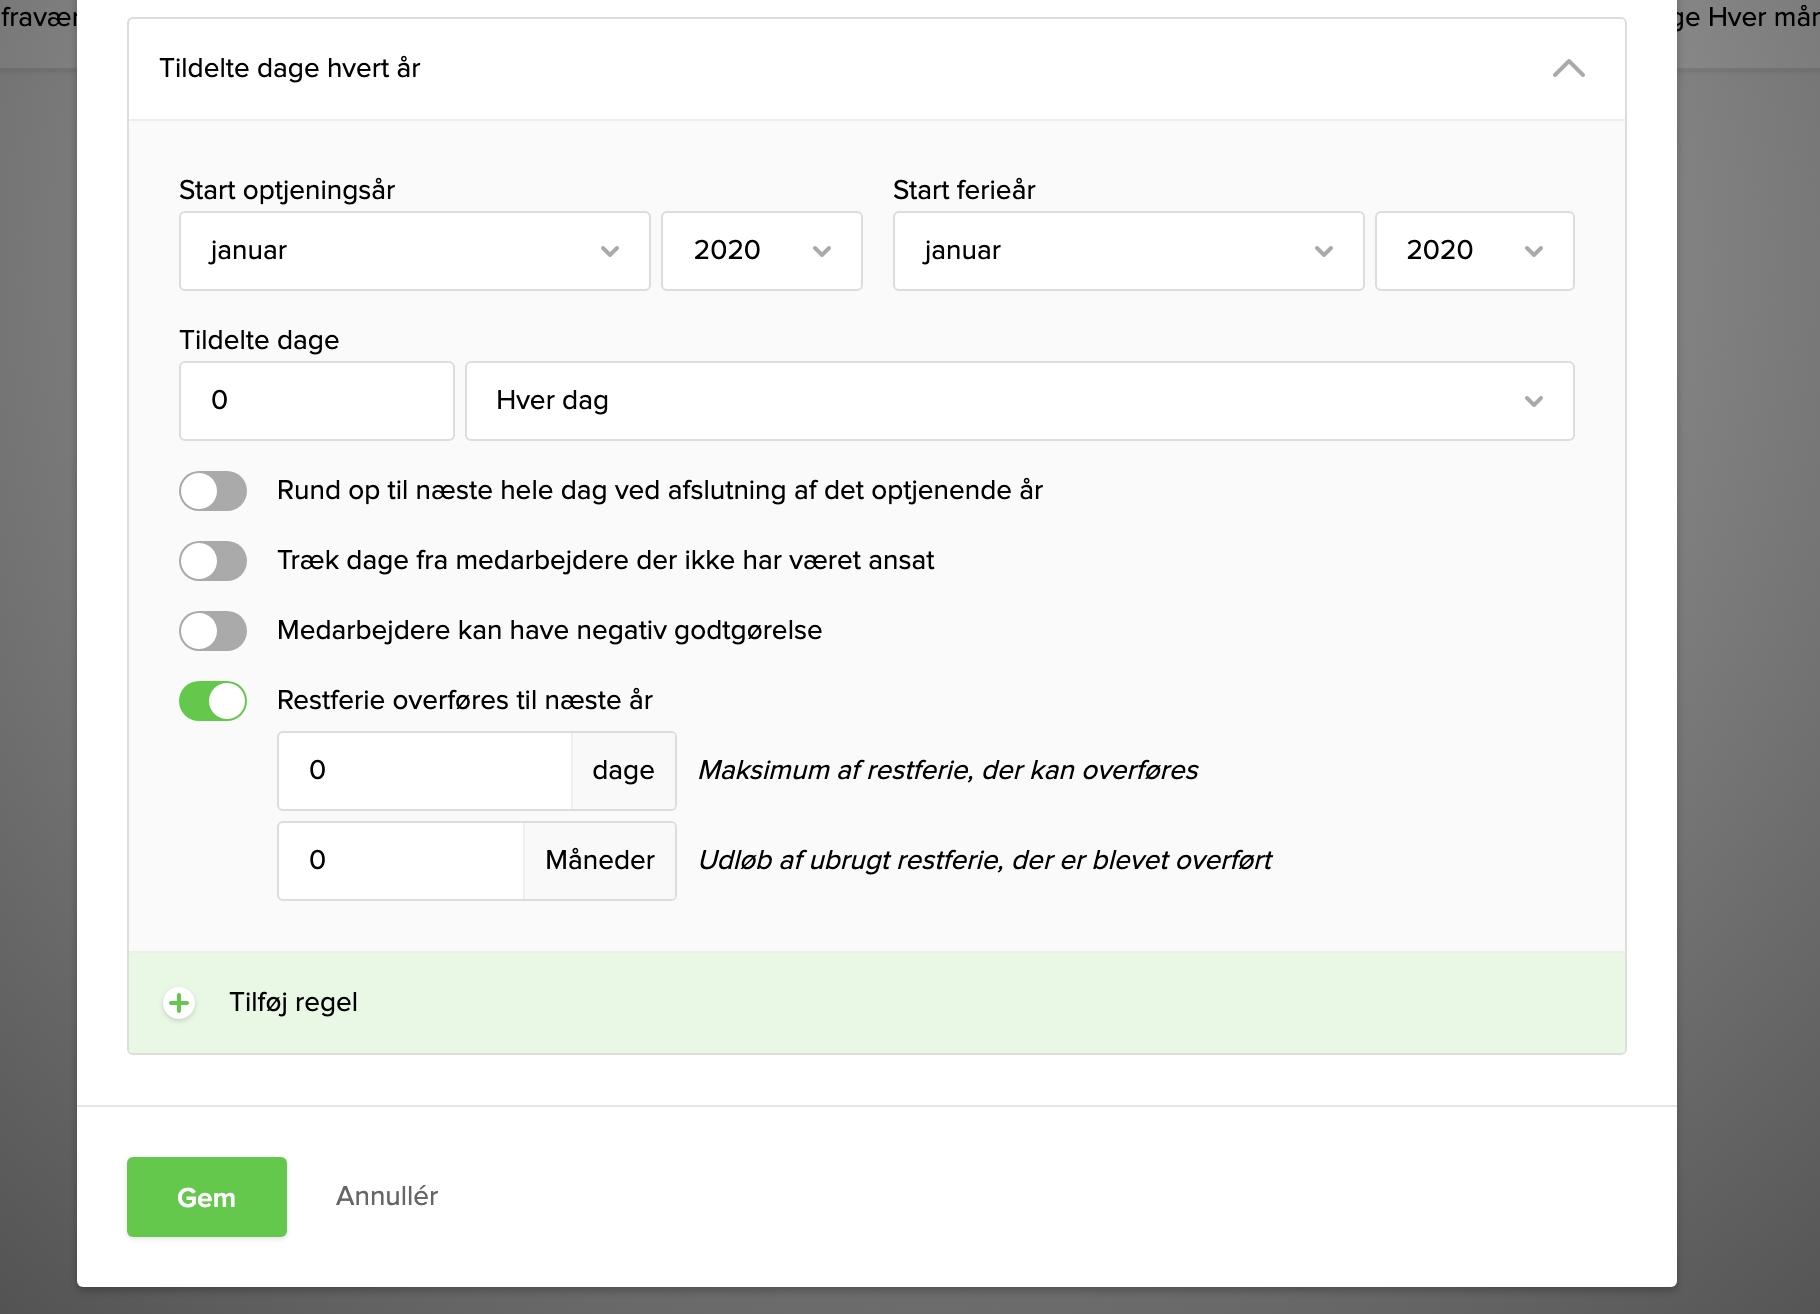Image resolution: width=1820 pixels, height=1314 pixels.
Task: Click the Gem save button
Action: tap(207, 1197)
